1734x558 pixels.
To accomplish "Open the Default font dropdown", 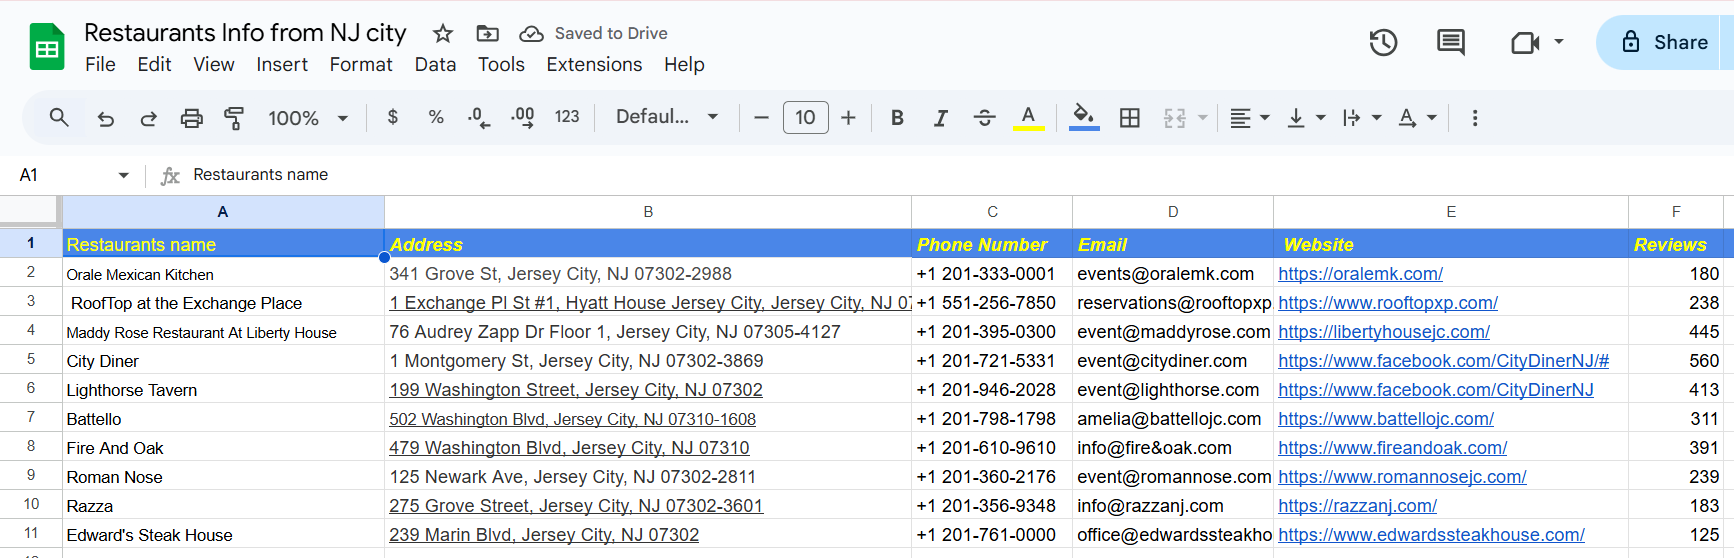I will [x=667, y=117].
